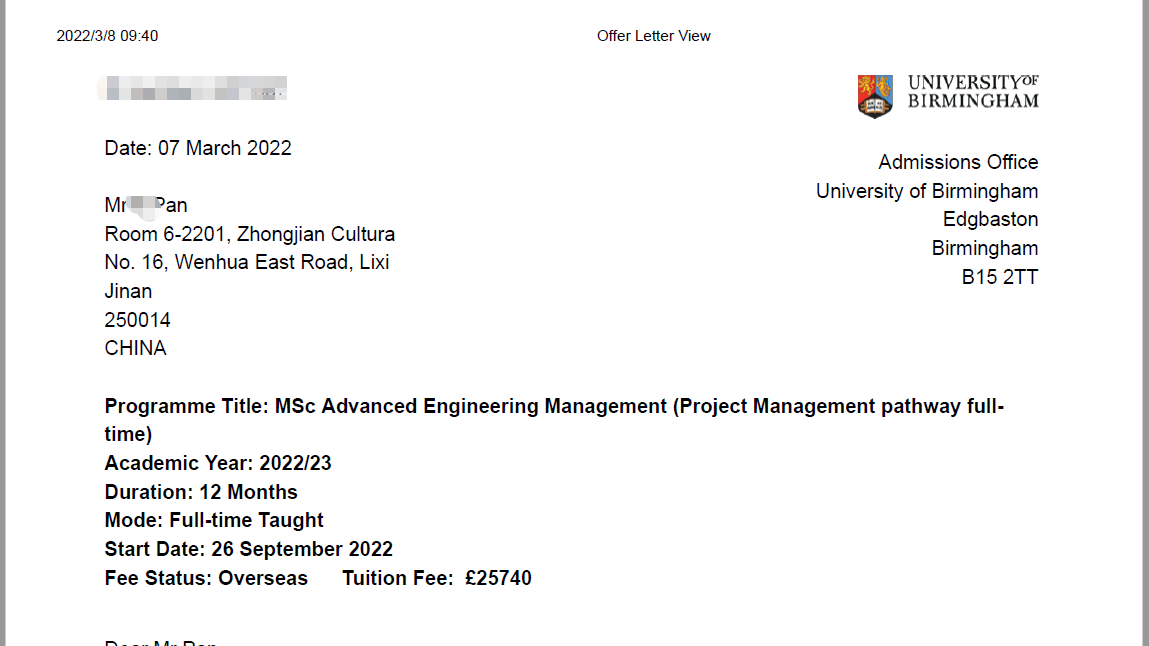
Task: Click the postcode B15 2TT
Action: [1000, 277]
